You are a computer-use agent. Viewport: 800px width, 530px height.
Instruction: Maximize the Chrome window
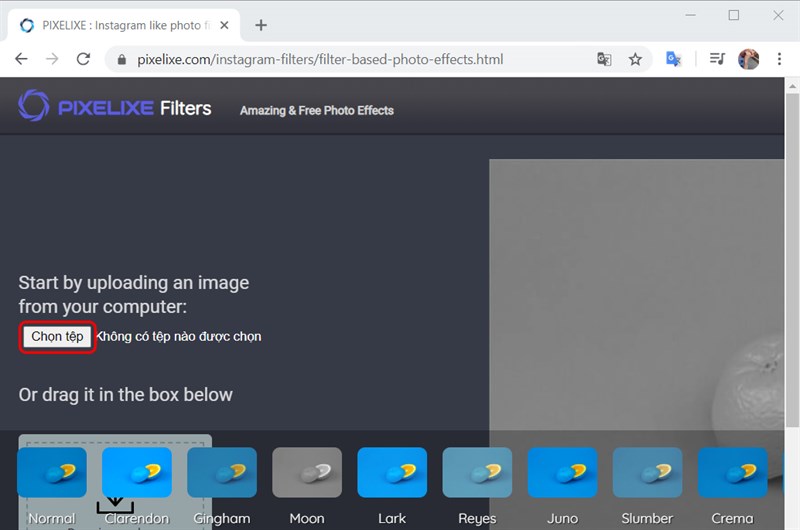pos(734,15)
